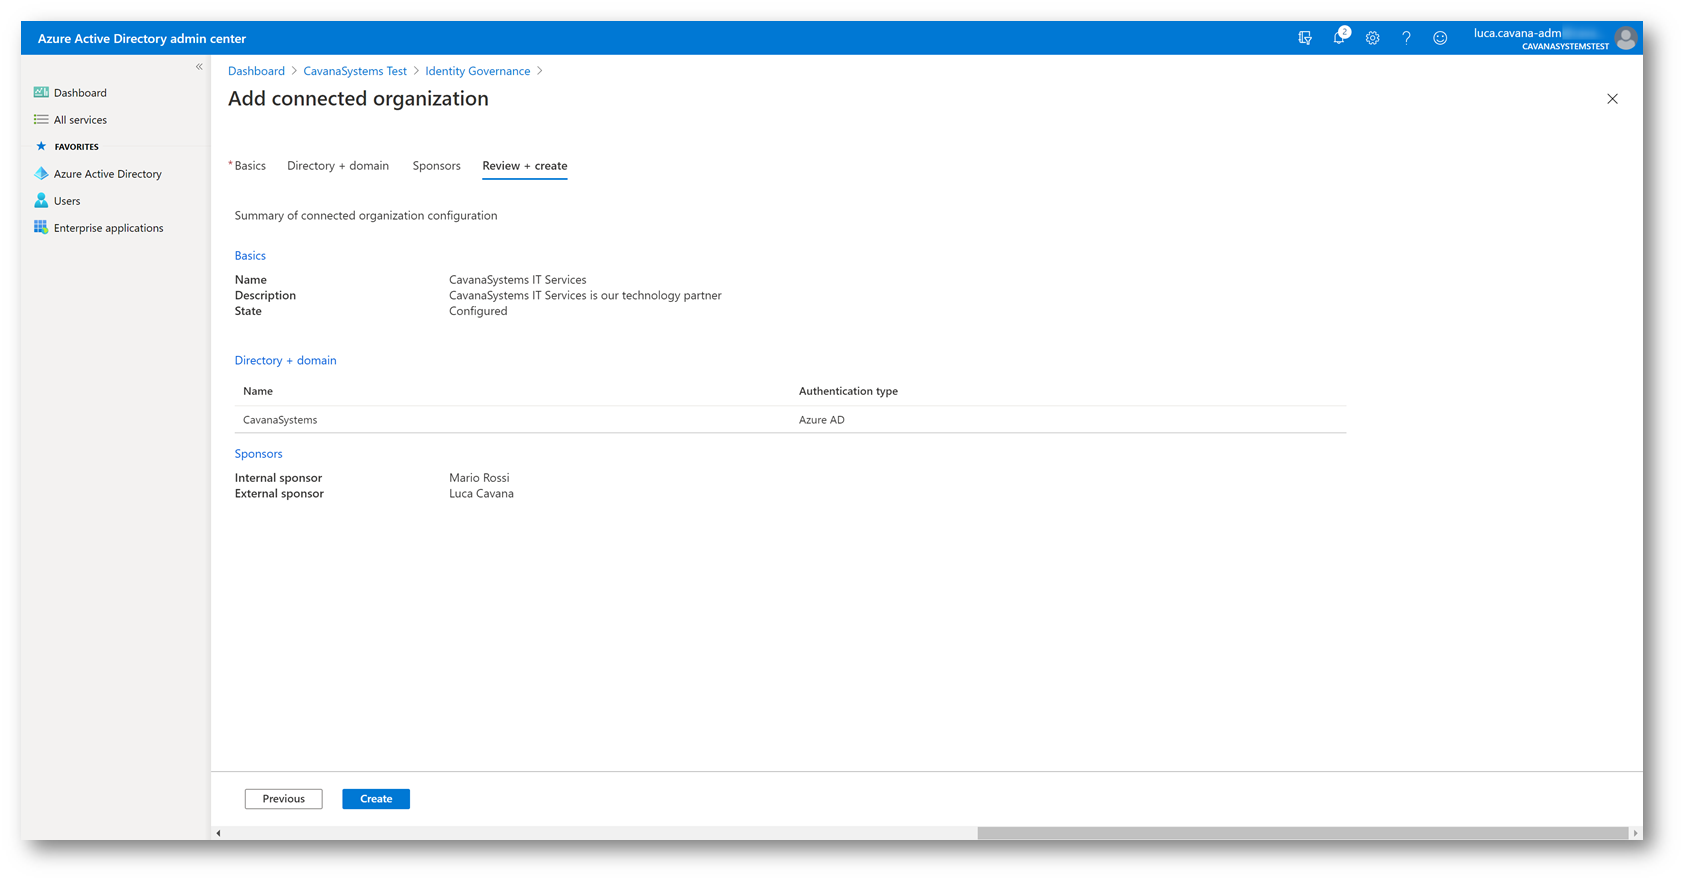Click the Sponsors section heading link
The width and height of the screenshot is (1685, 882).
[259, 454]
